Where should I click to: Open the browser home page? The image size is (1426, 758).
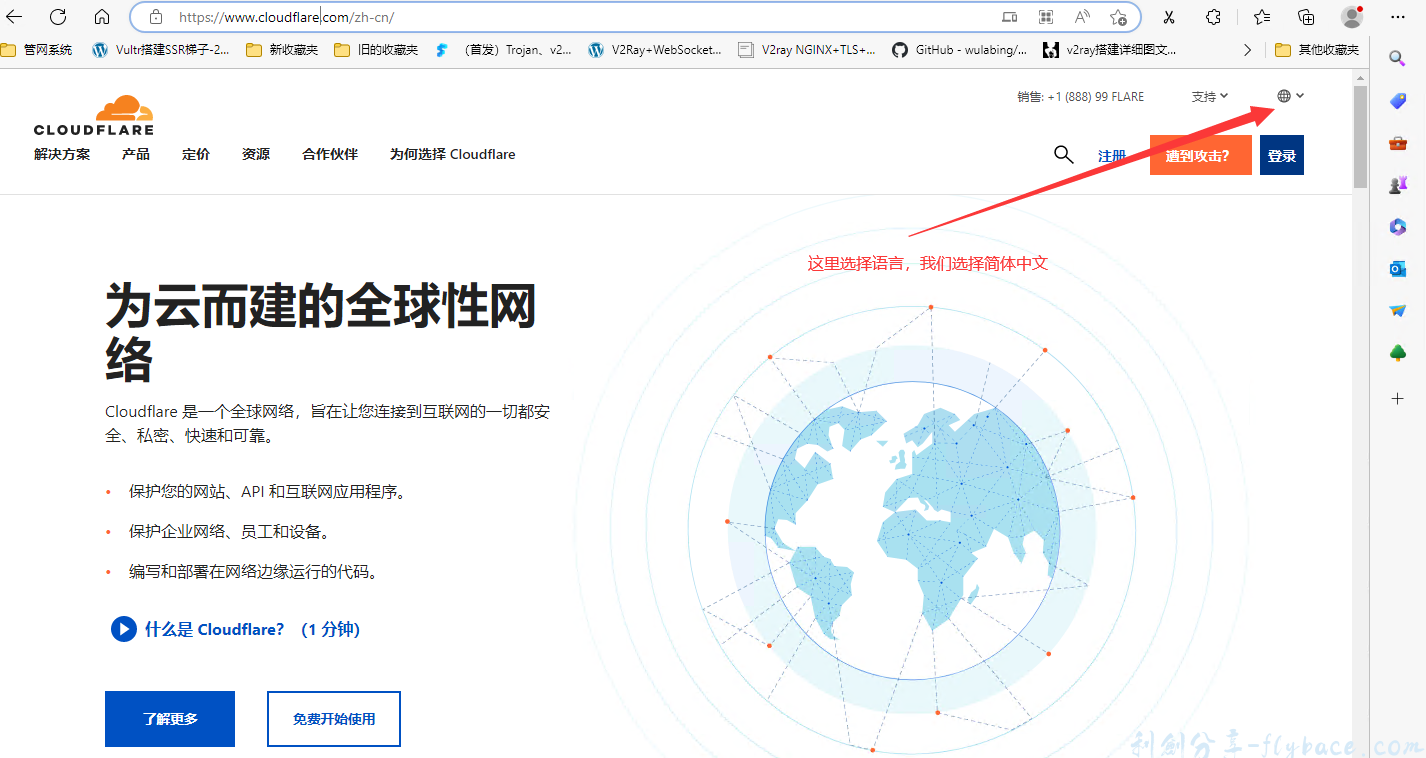tap(102, 17)
